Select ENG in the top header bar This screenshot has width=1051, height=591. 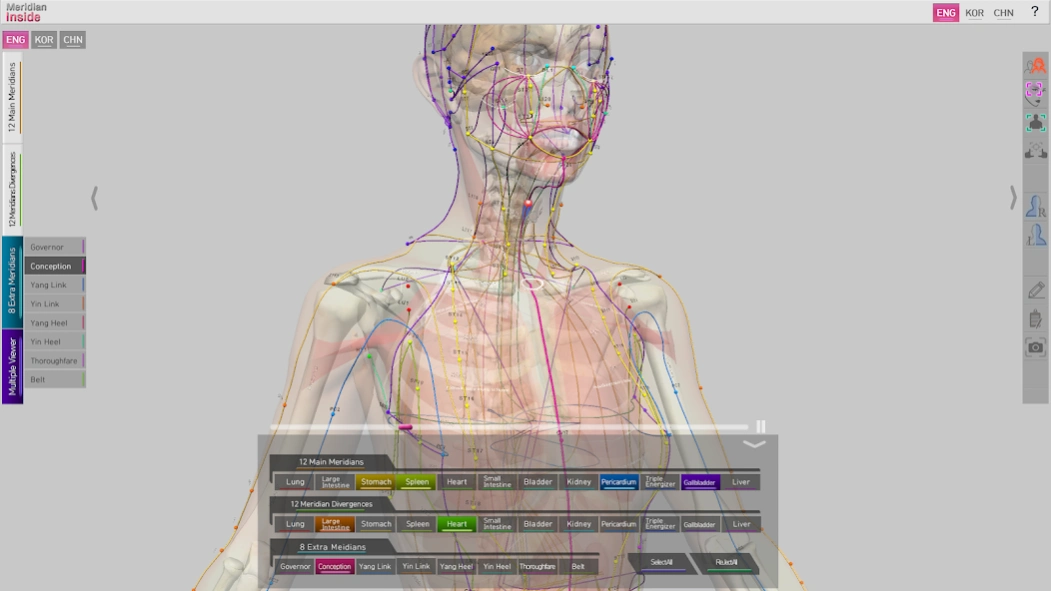click(946, 13)
